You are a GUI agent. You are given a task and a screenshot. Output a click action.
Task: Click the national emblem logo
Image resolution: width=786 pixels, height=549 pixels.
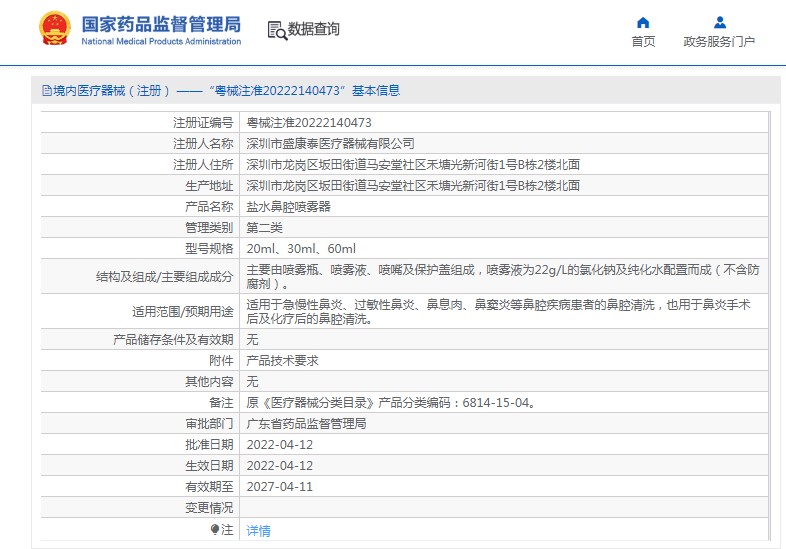(55, 29)
